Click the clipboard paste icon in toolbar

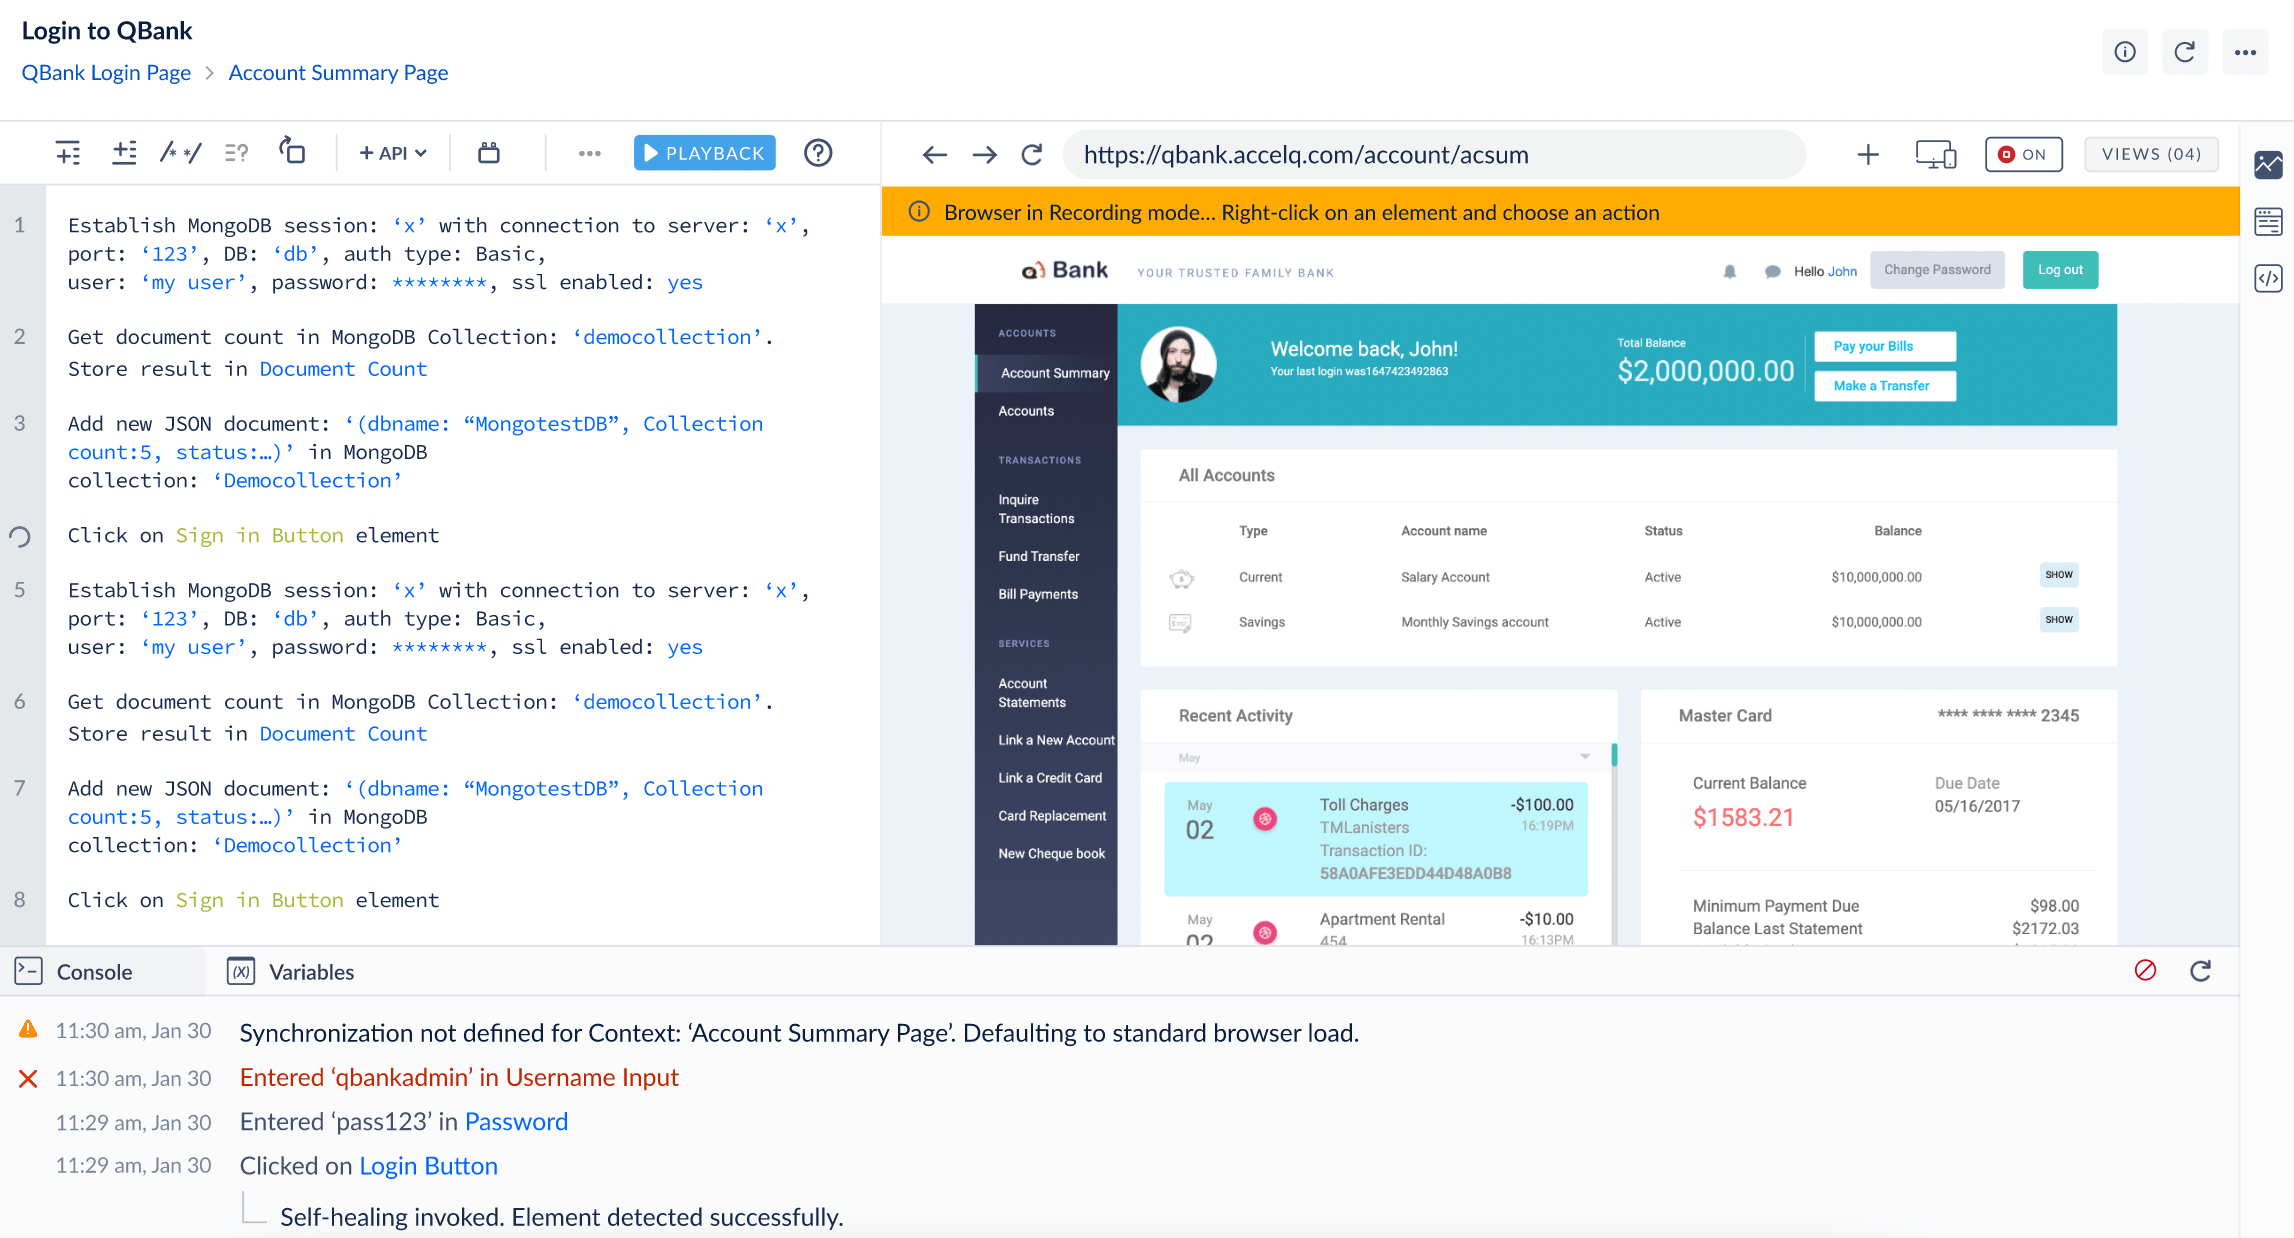pyautogui.click(x=488, y=153)
